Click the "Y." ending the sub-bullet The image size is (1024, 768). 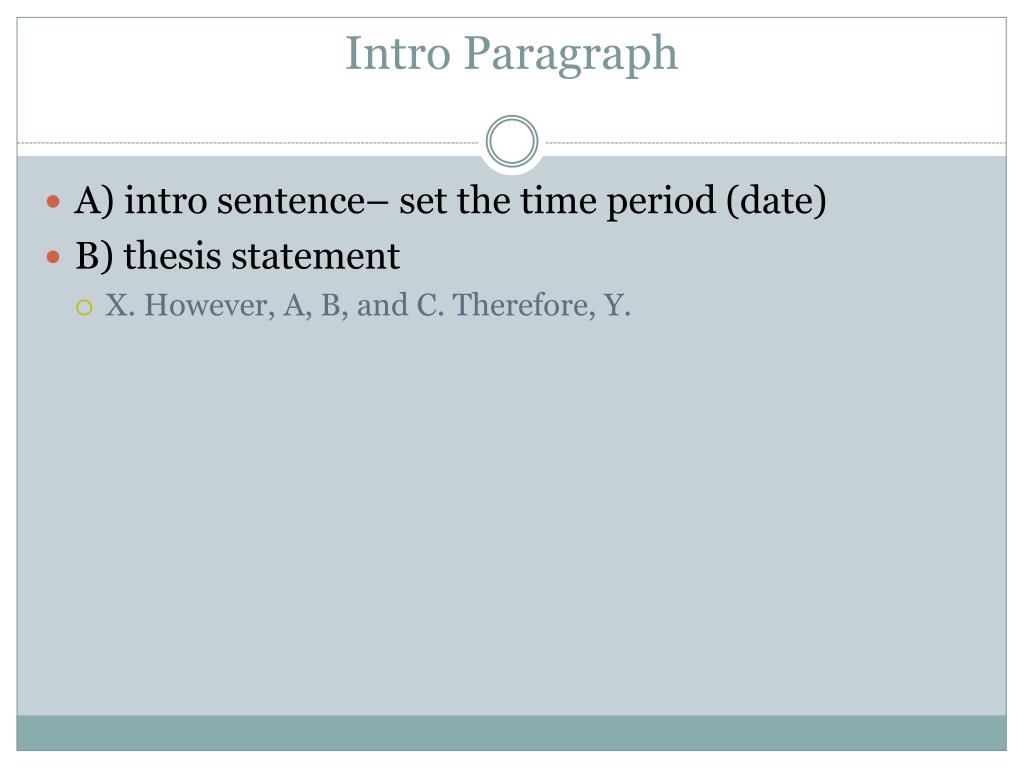point(617,306)
